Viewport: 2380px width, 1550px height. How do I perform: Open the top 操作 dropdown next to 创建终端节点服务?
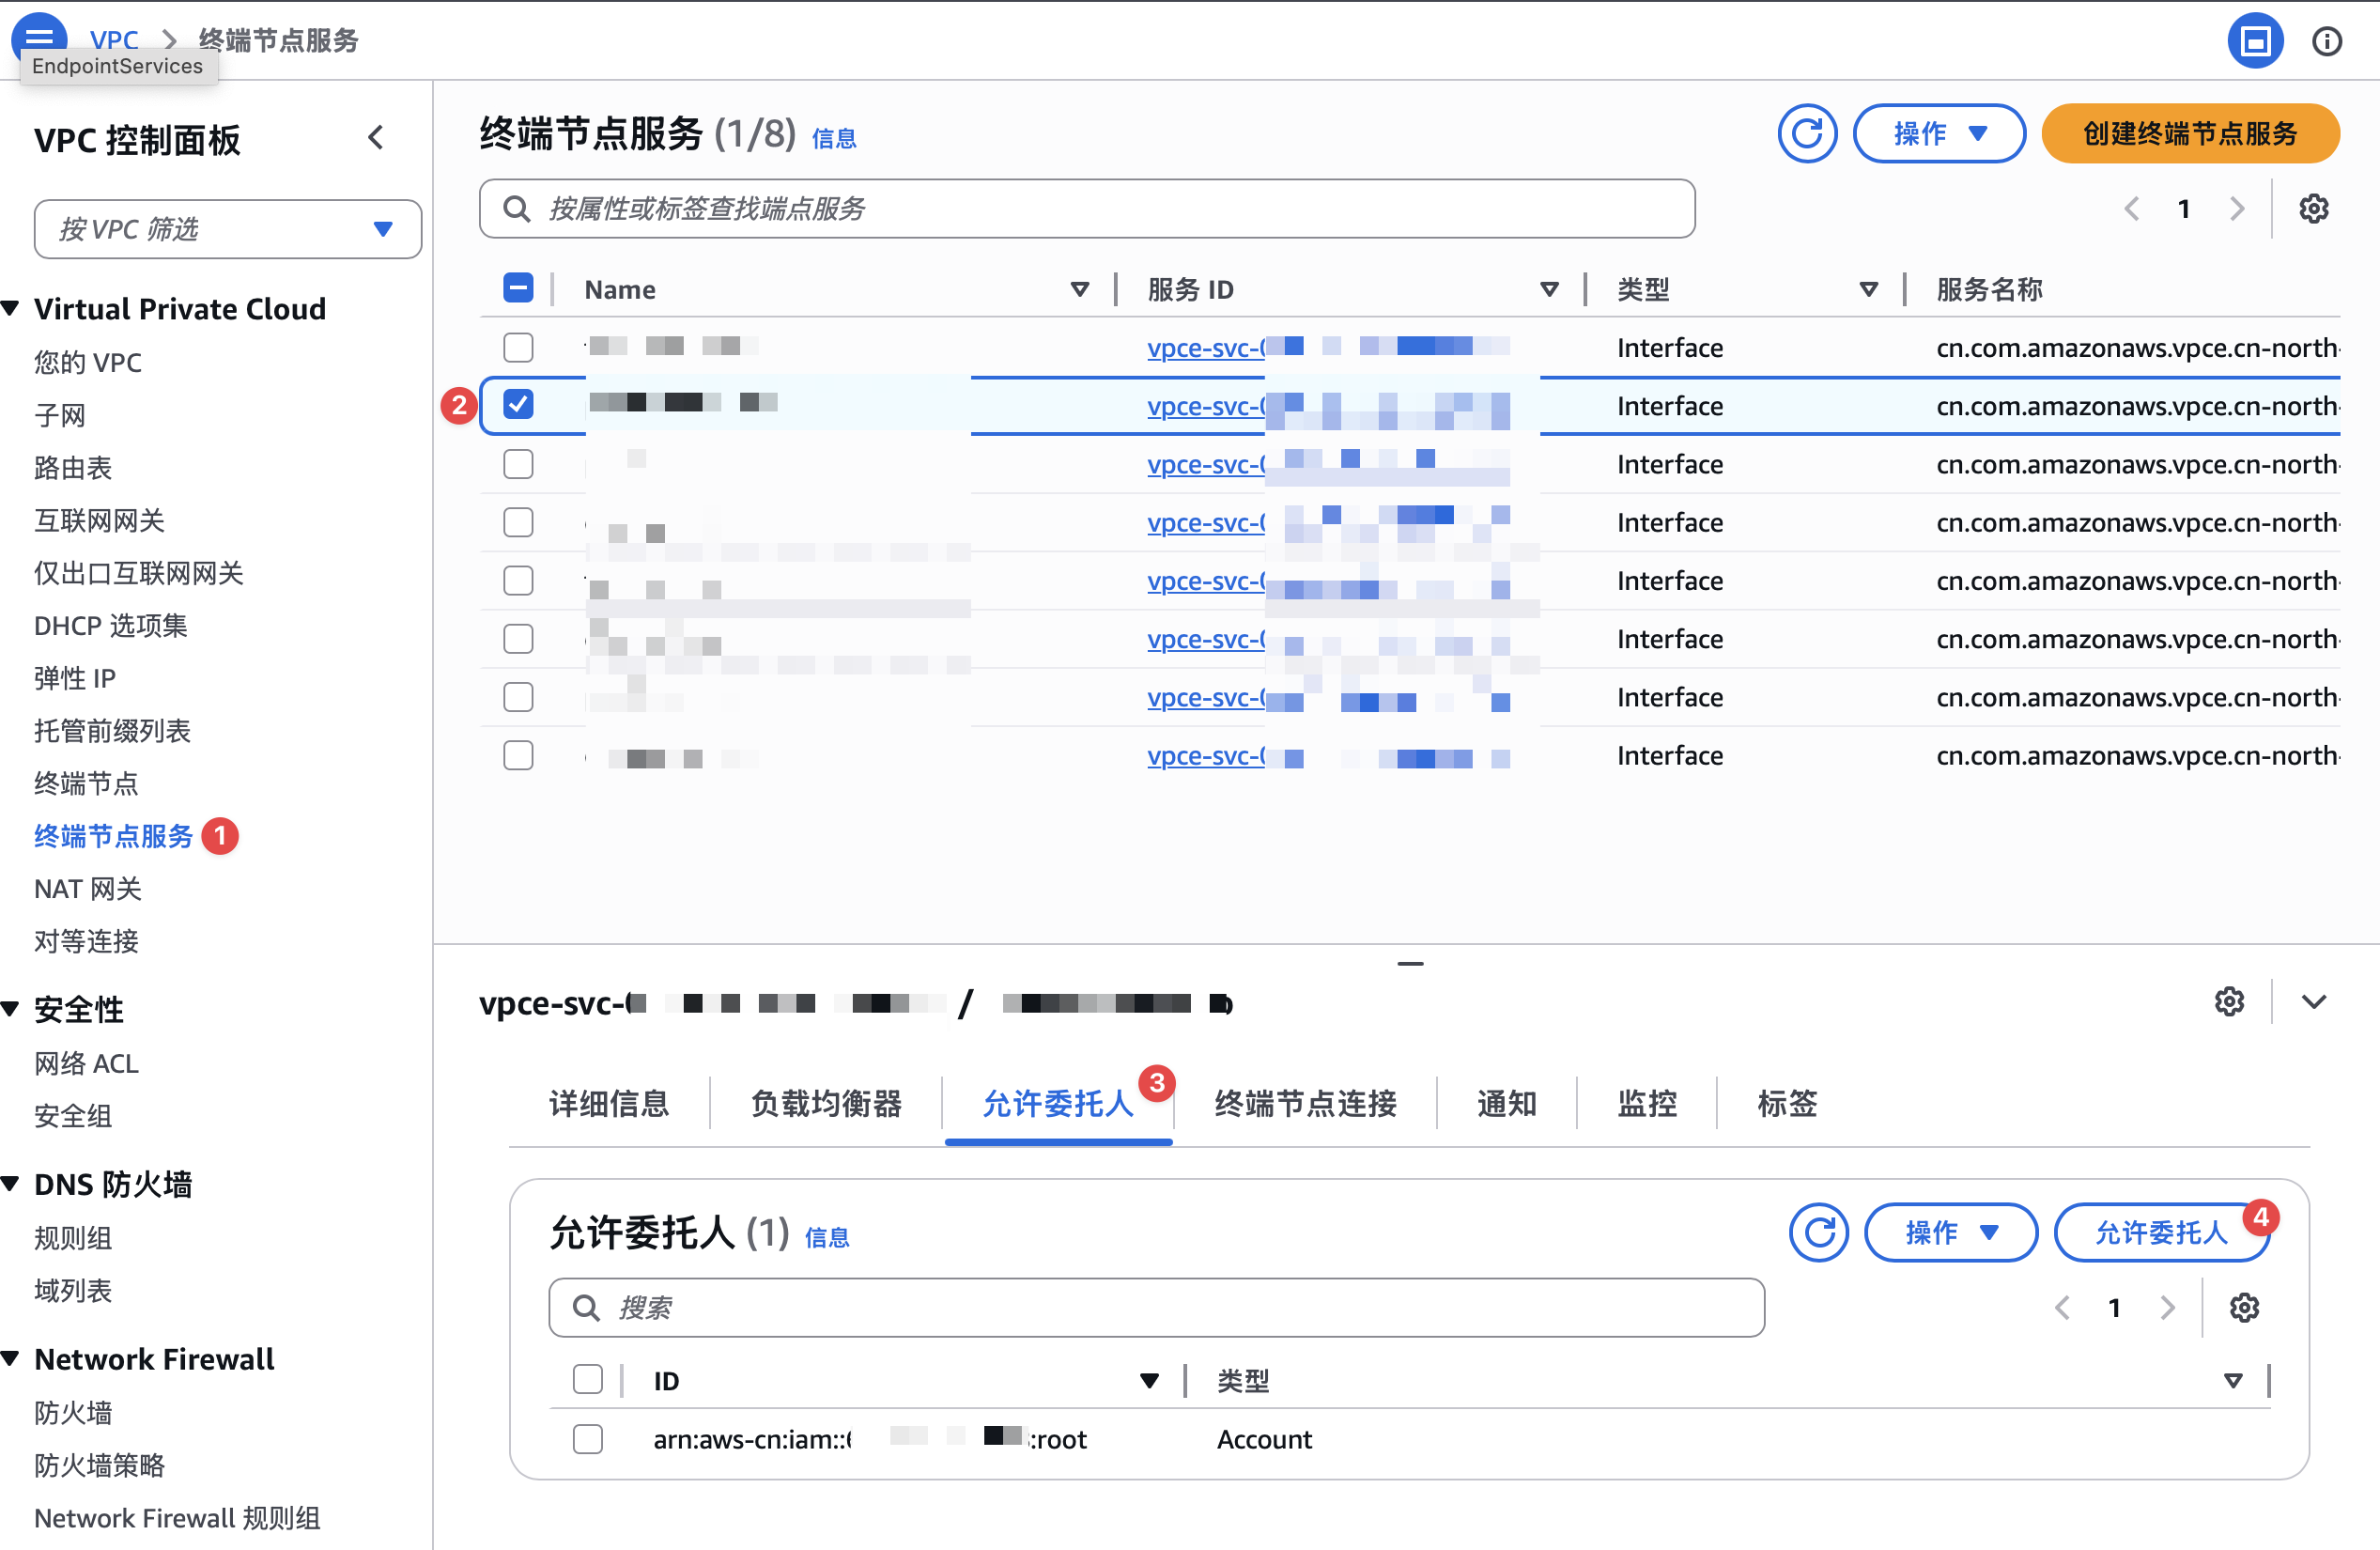coord(1939,133)
